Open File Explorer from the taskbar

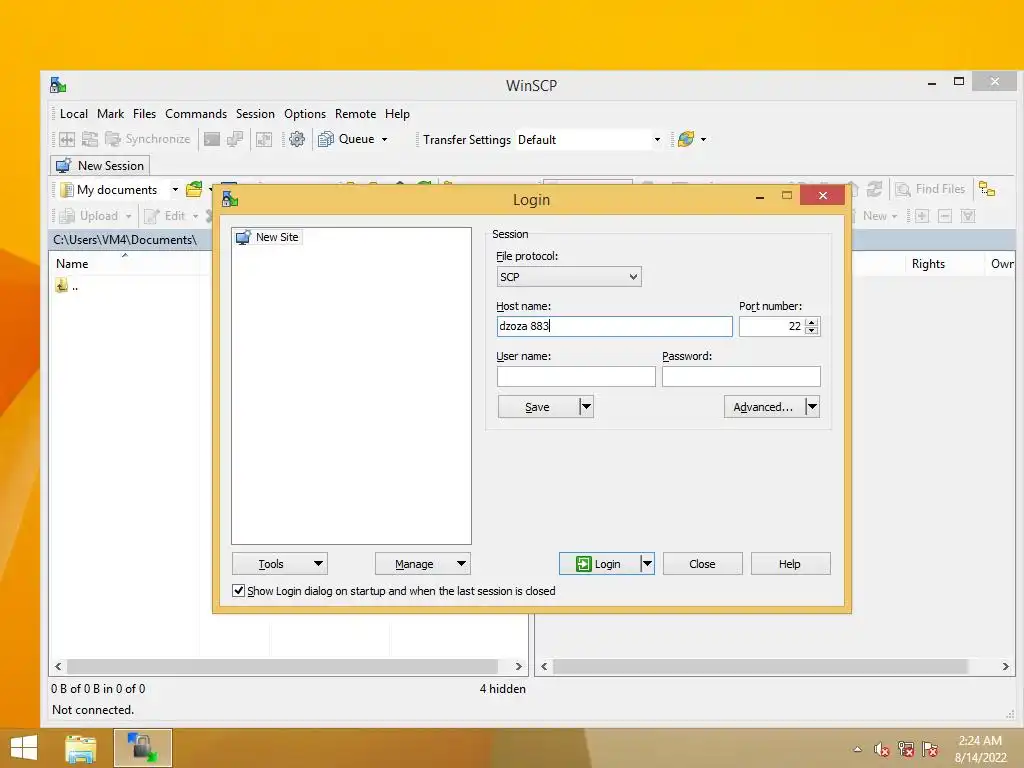(81, 748)
